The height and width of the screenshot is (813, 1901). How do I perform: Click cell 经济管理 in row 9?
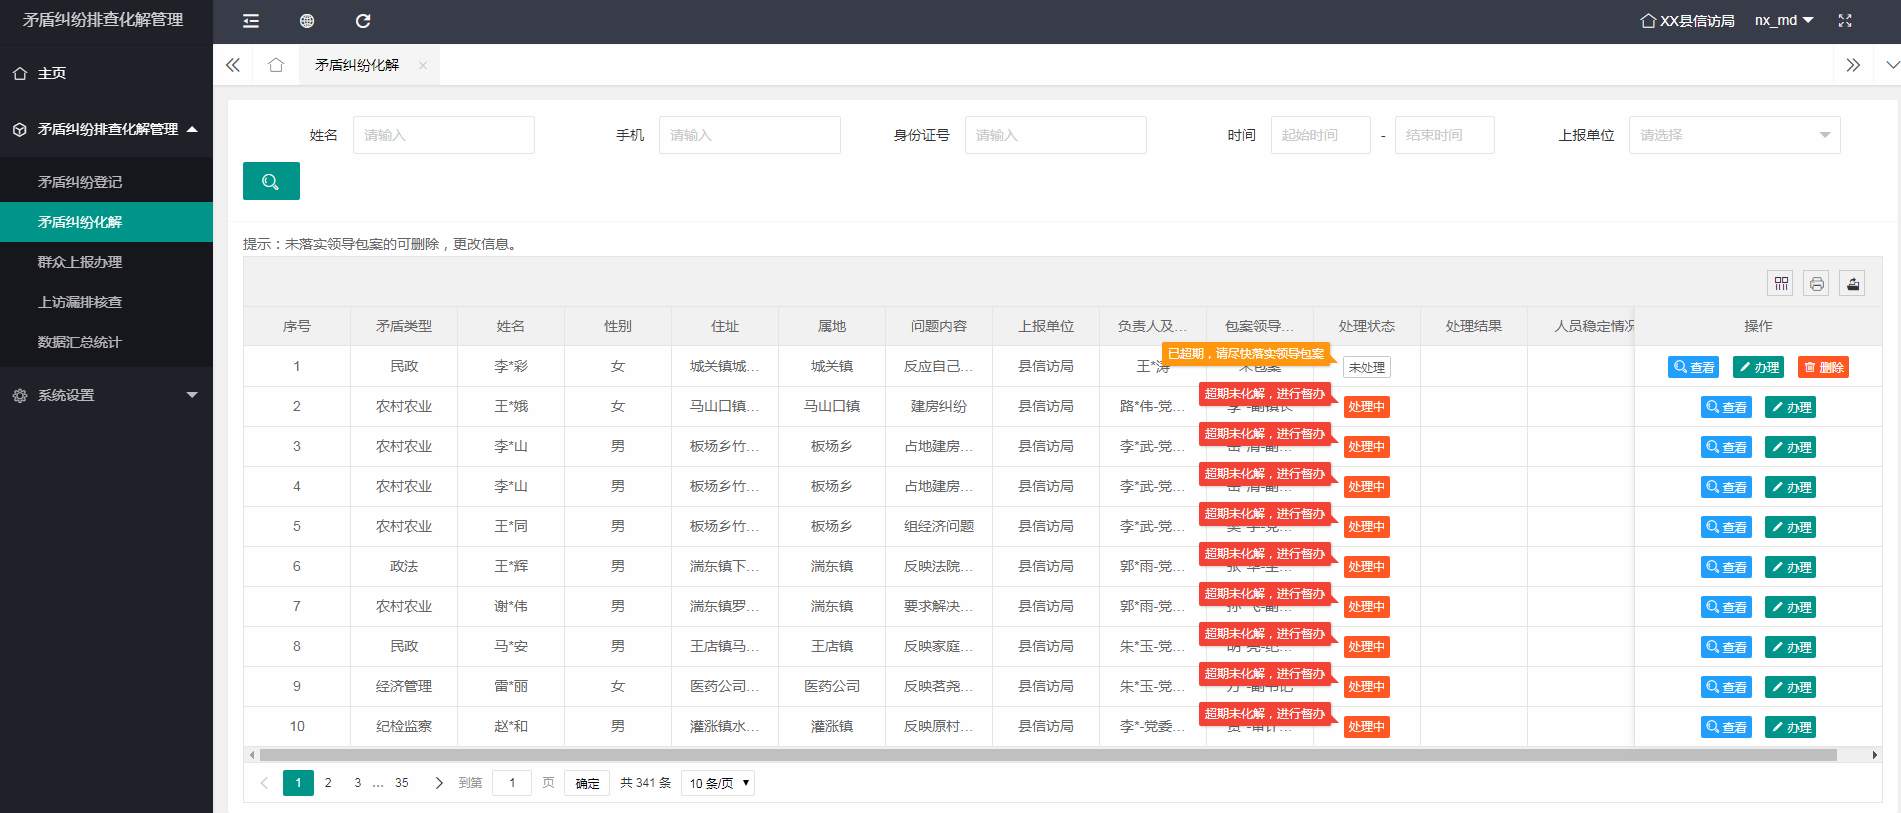(x=404, y=686)
